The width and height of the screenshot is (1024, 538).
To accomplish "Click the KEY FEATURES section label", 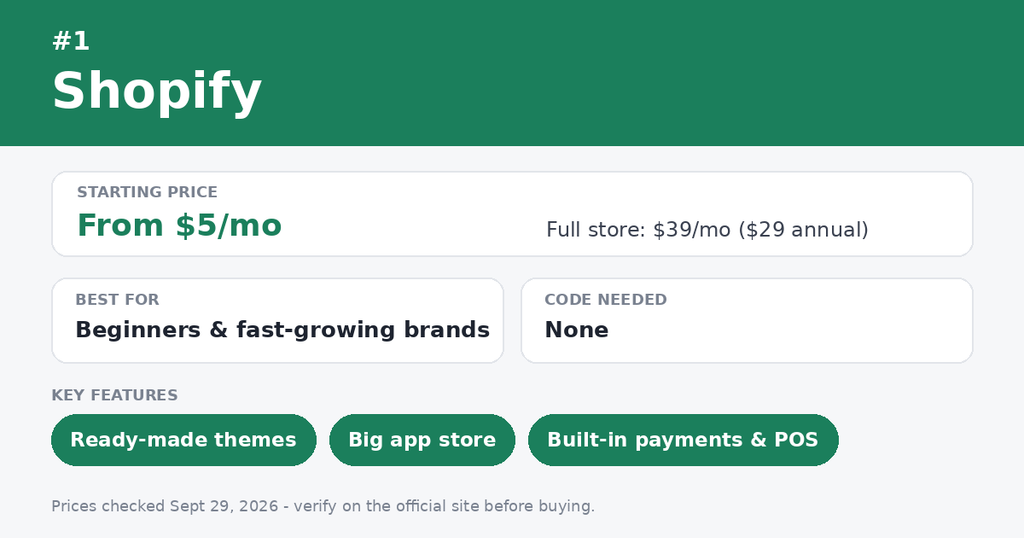I will 114,395.
